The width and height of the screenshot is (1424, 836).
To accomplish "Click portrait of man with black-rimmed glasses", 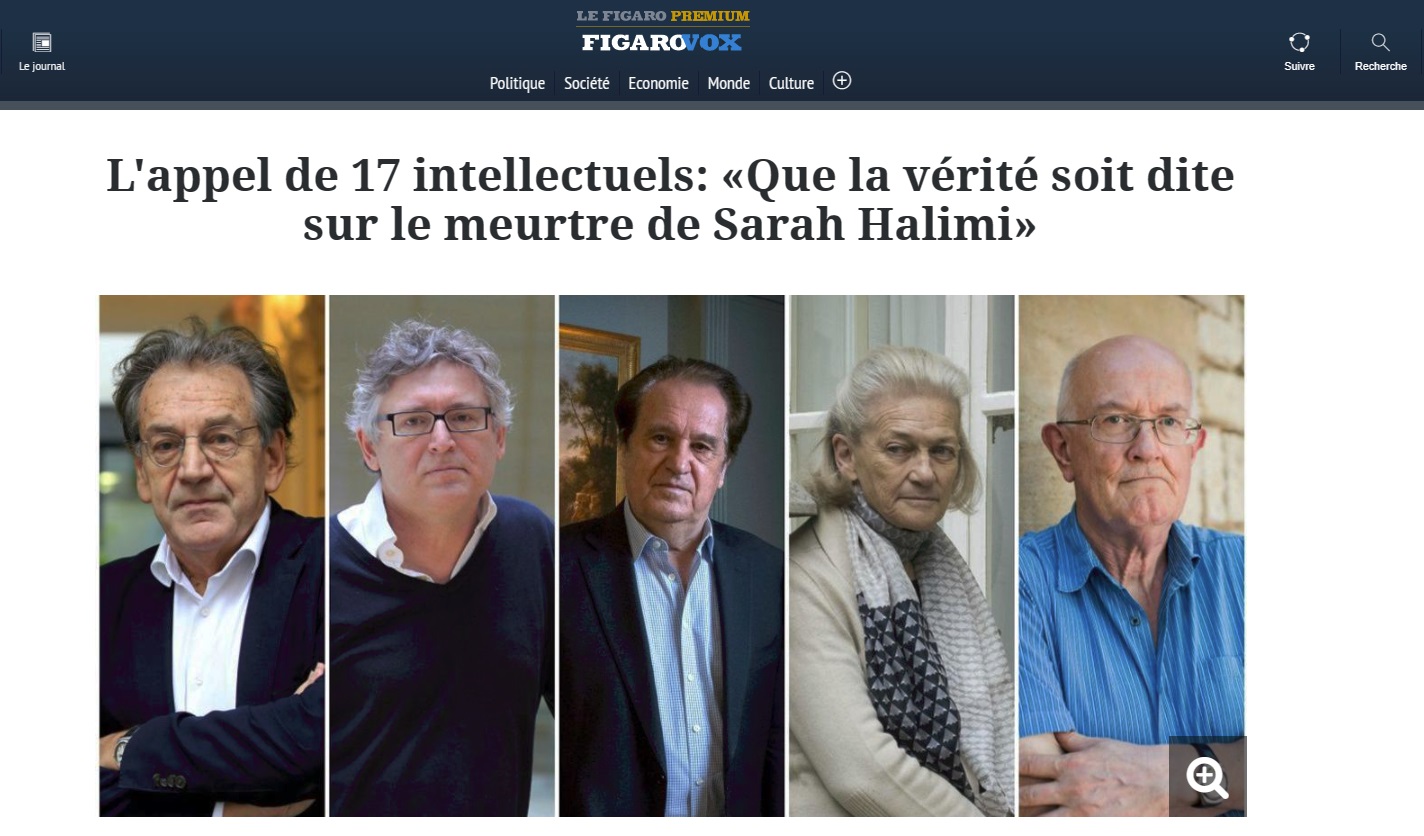I will pos(442,556).
